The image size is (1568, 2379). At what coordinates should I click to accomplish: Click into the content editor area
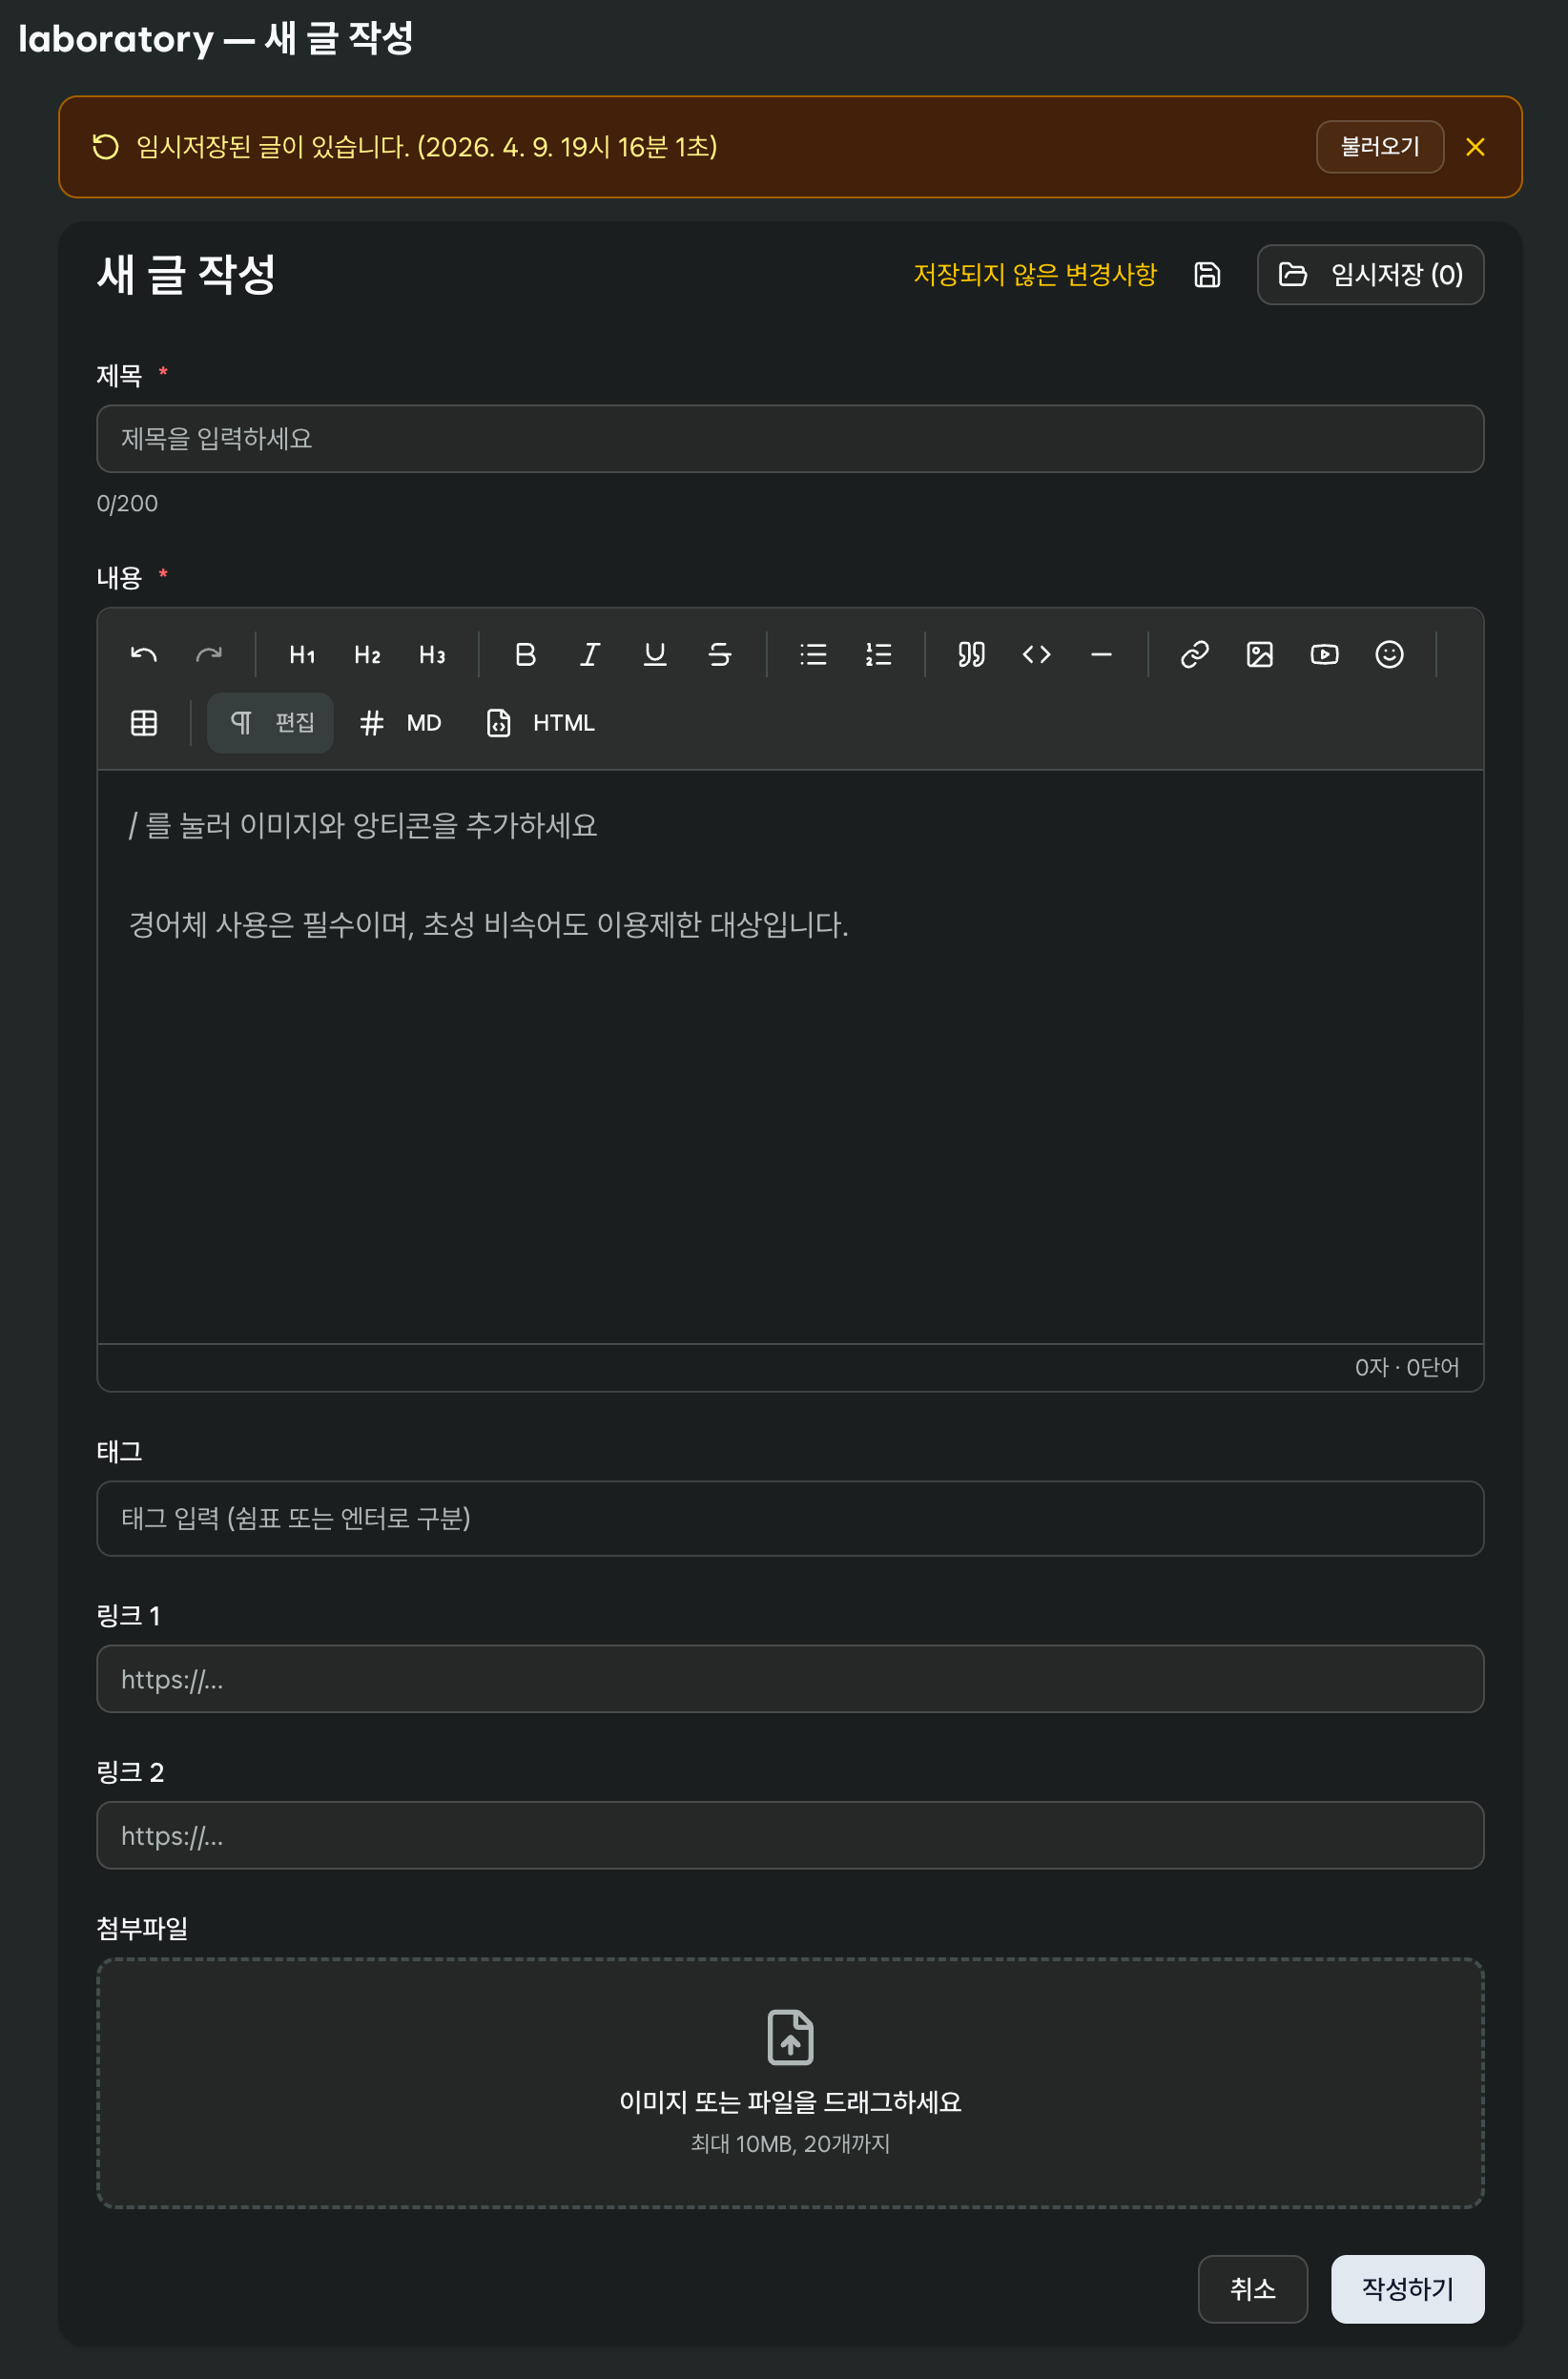coord(790,1056)
